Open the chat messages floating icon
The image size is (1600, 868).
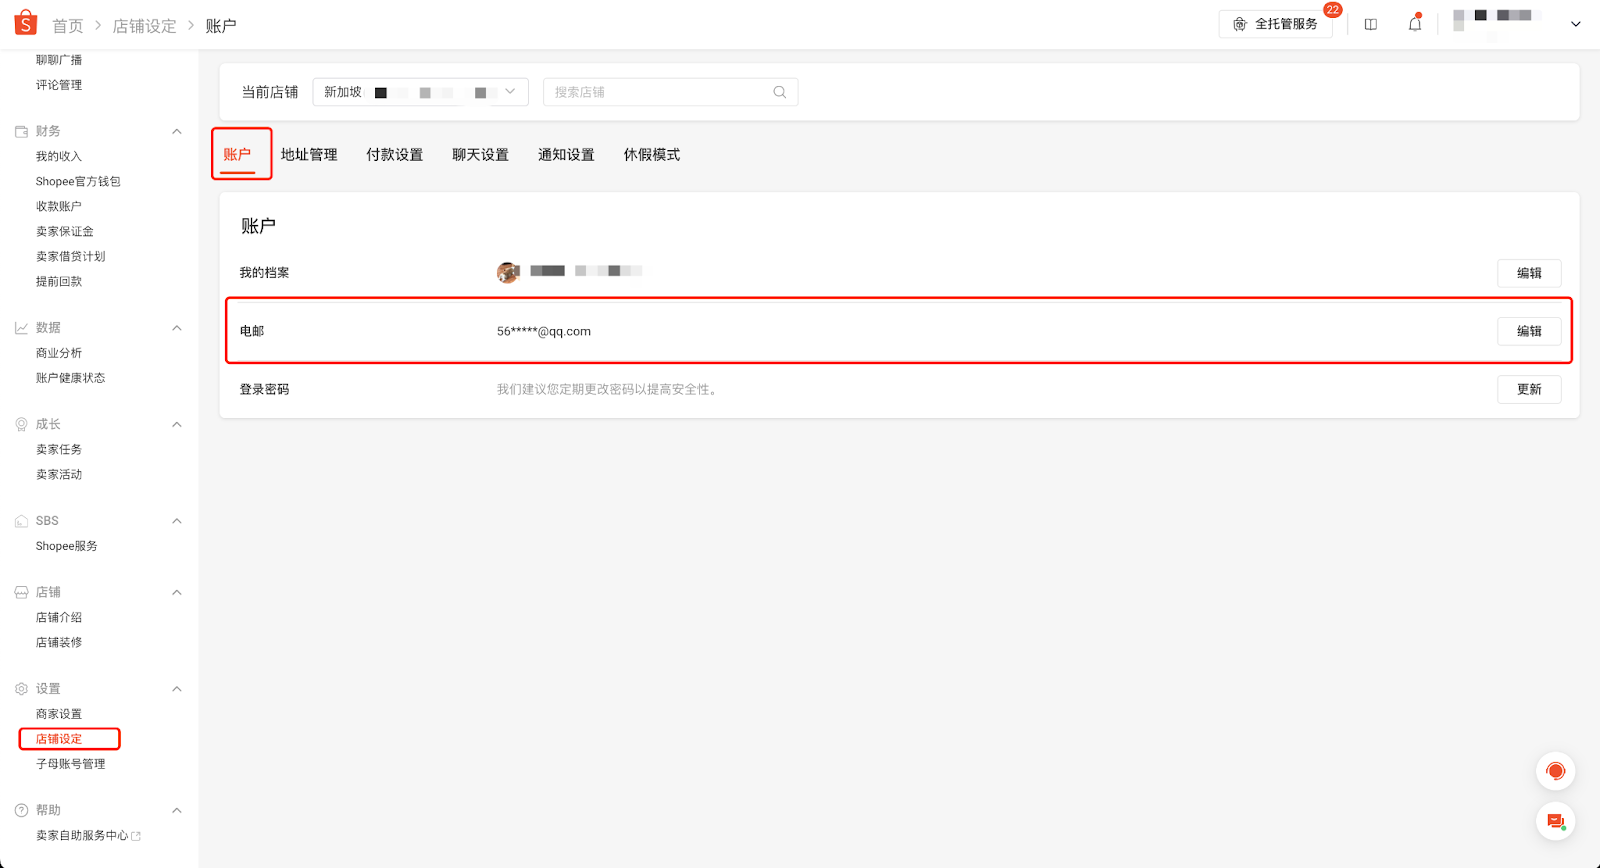pos(1555,821)
